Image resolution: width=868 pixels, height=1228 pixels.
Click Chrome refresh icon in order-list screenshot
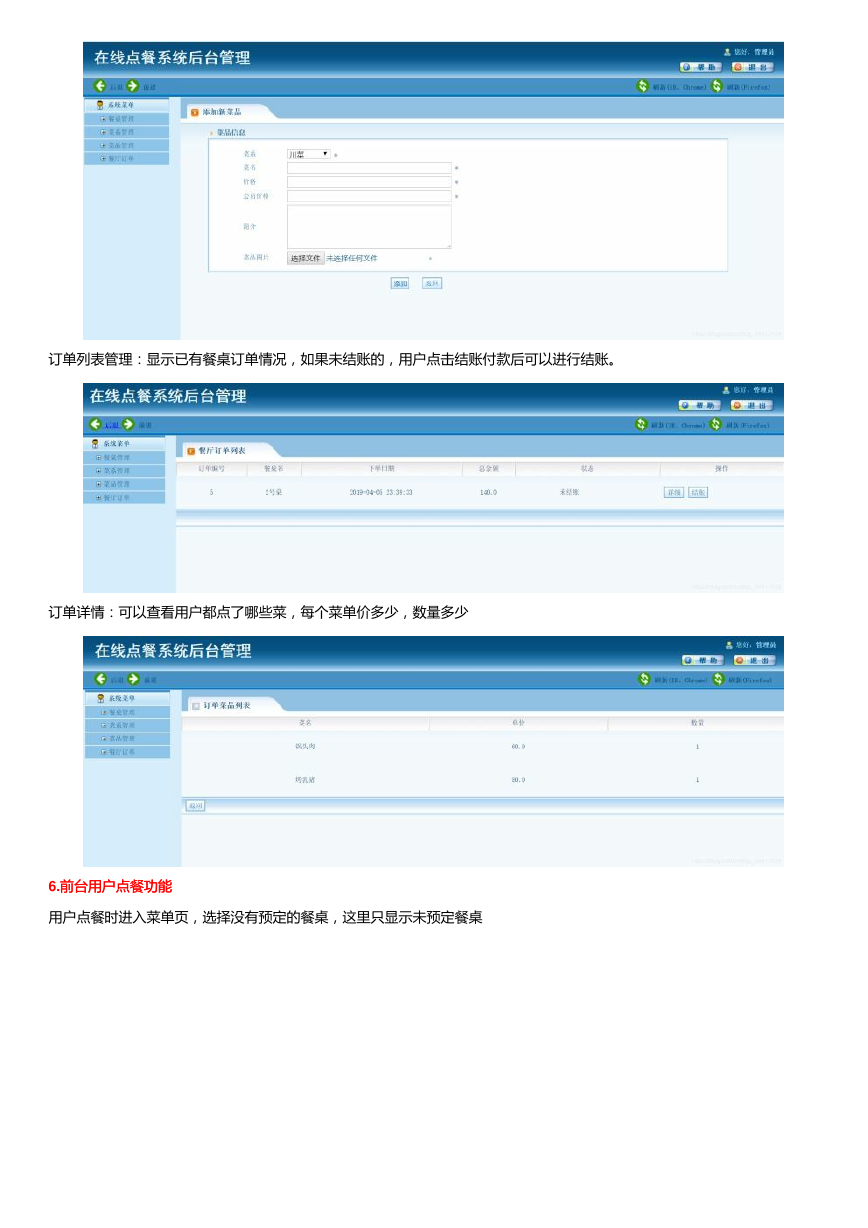point(642,425)
